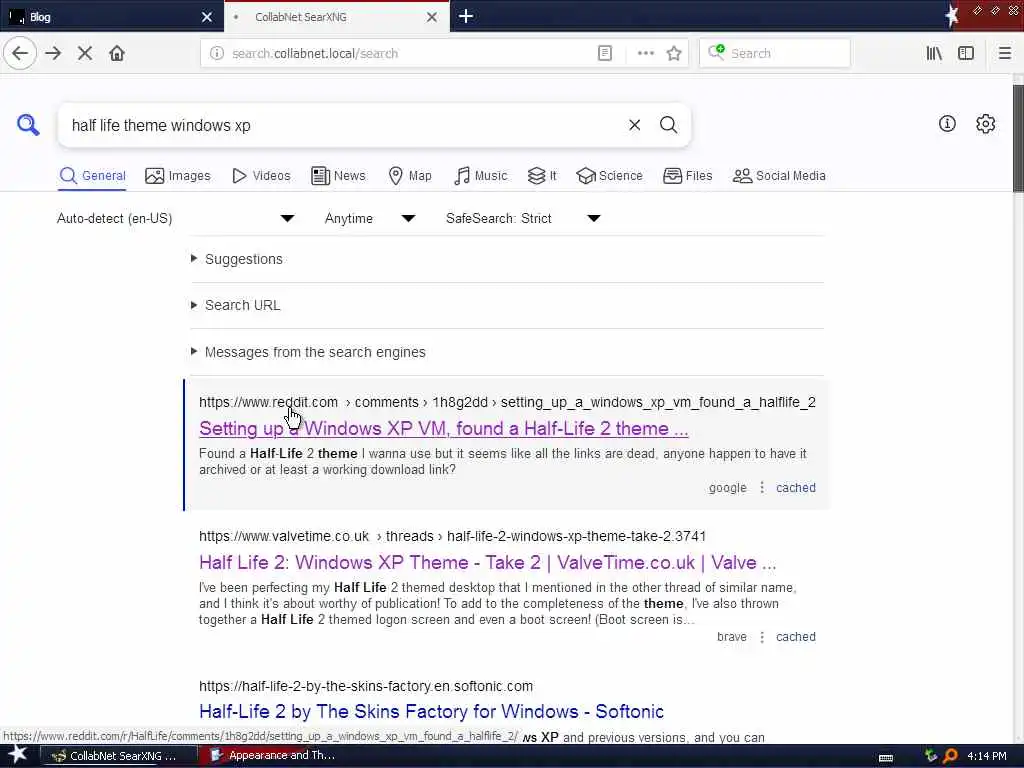Select the Social Media search category
Screen dimensions: 1024x768
point(779,176)
